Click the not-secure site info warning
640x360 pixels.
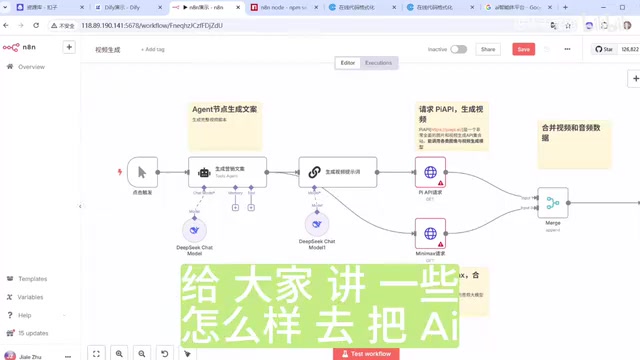(x=63, y=26)
